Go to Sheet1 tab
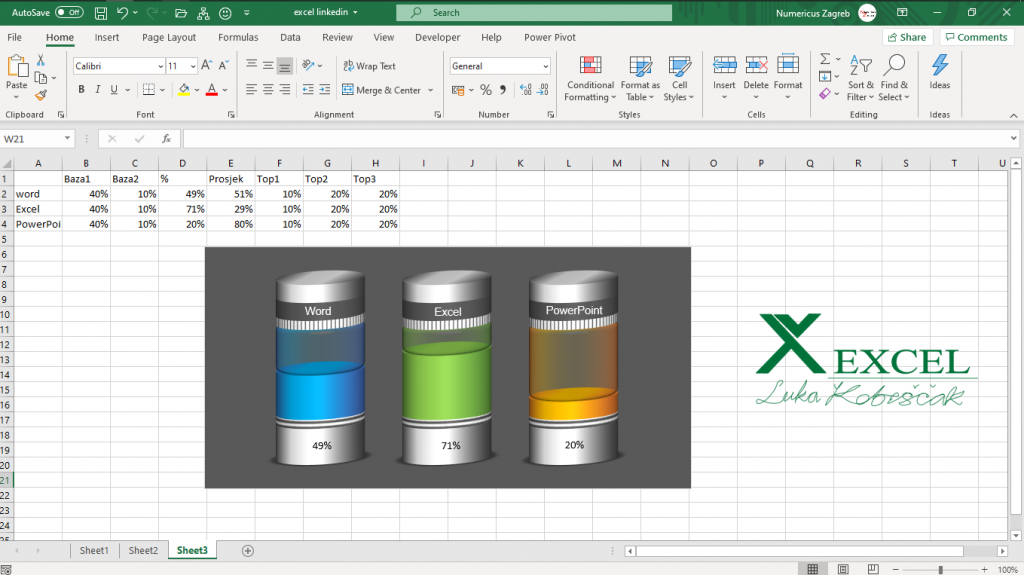1024x575 pixels. point(94,551)
